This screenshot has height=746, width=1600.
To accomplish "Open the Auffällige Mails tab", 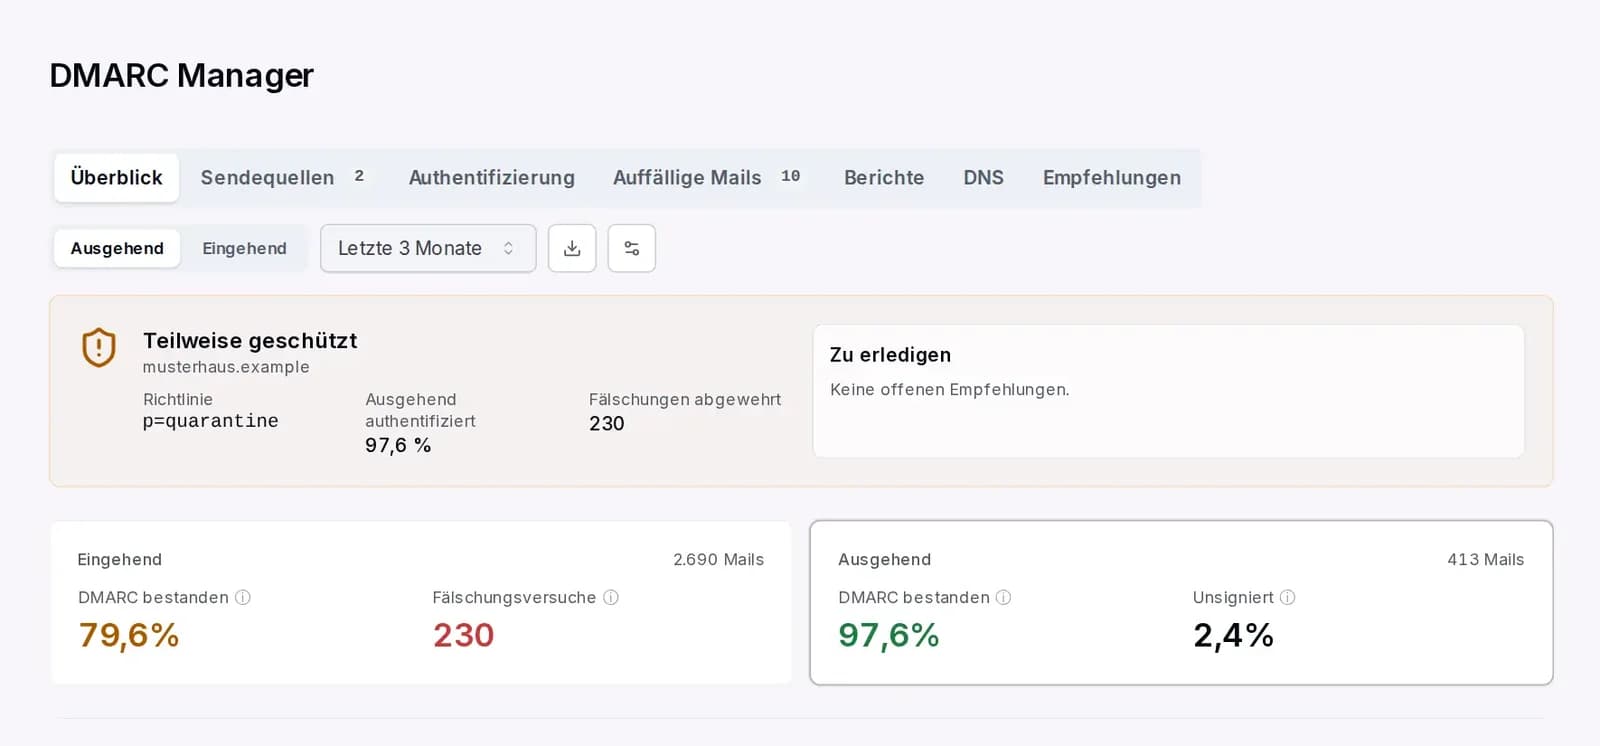I will click(x=707, y=178).
